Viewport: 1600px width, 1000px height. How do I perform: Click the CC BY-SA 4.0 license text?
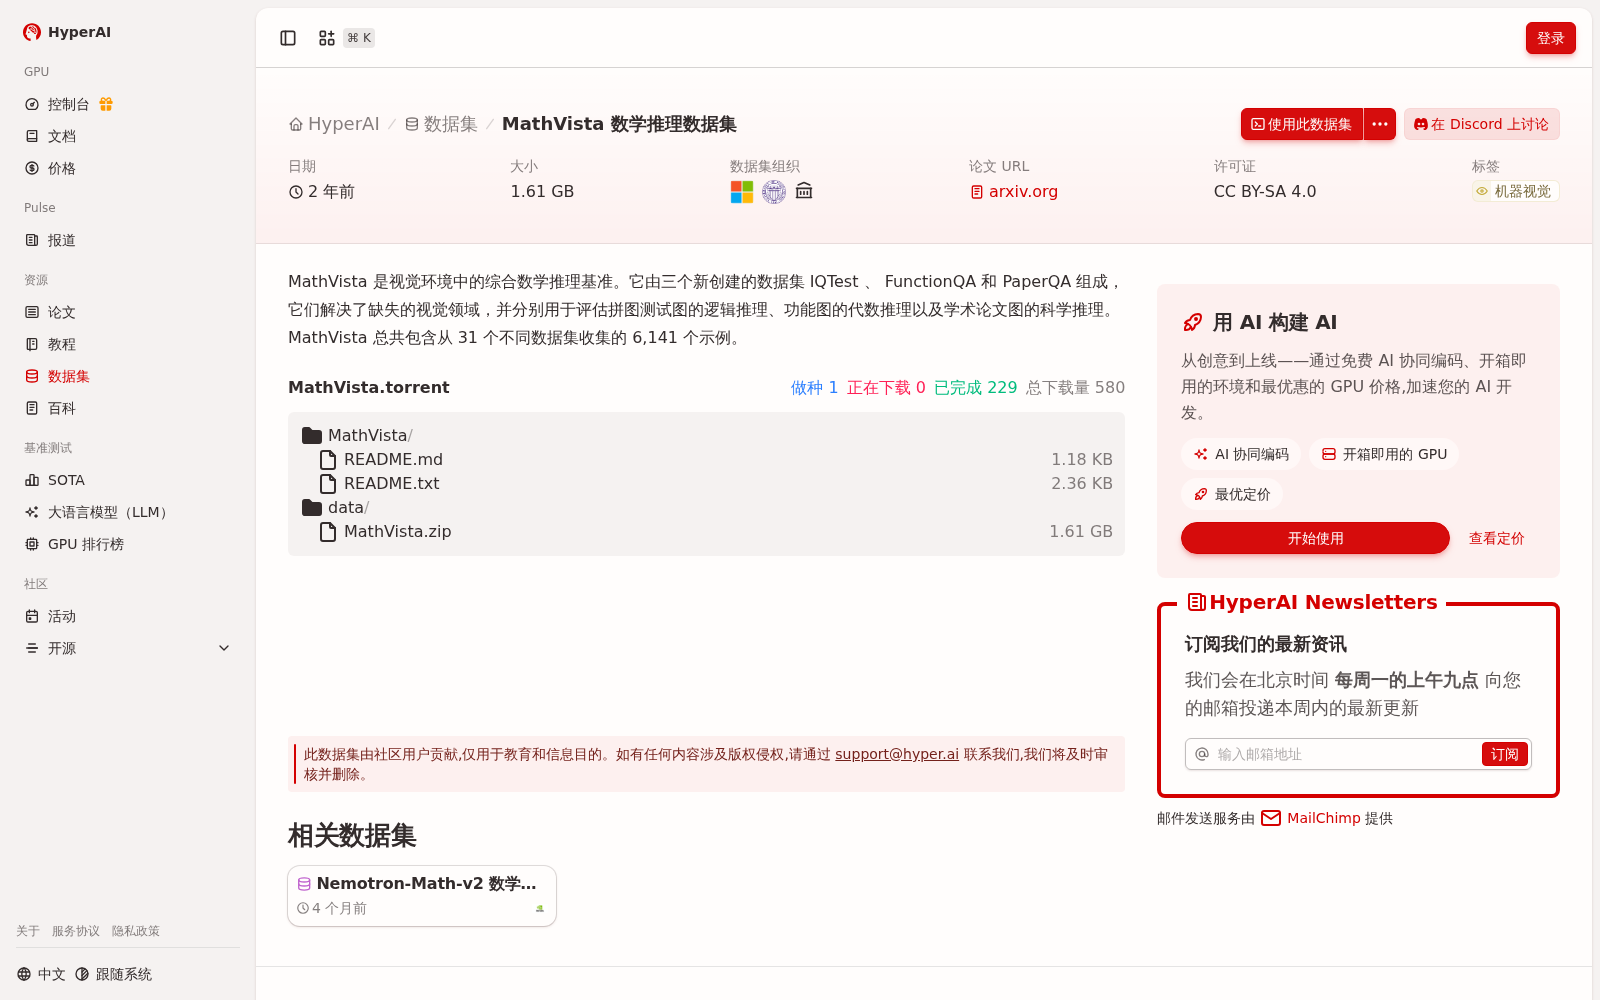point(1265,191)
